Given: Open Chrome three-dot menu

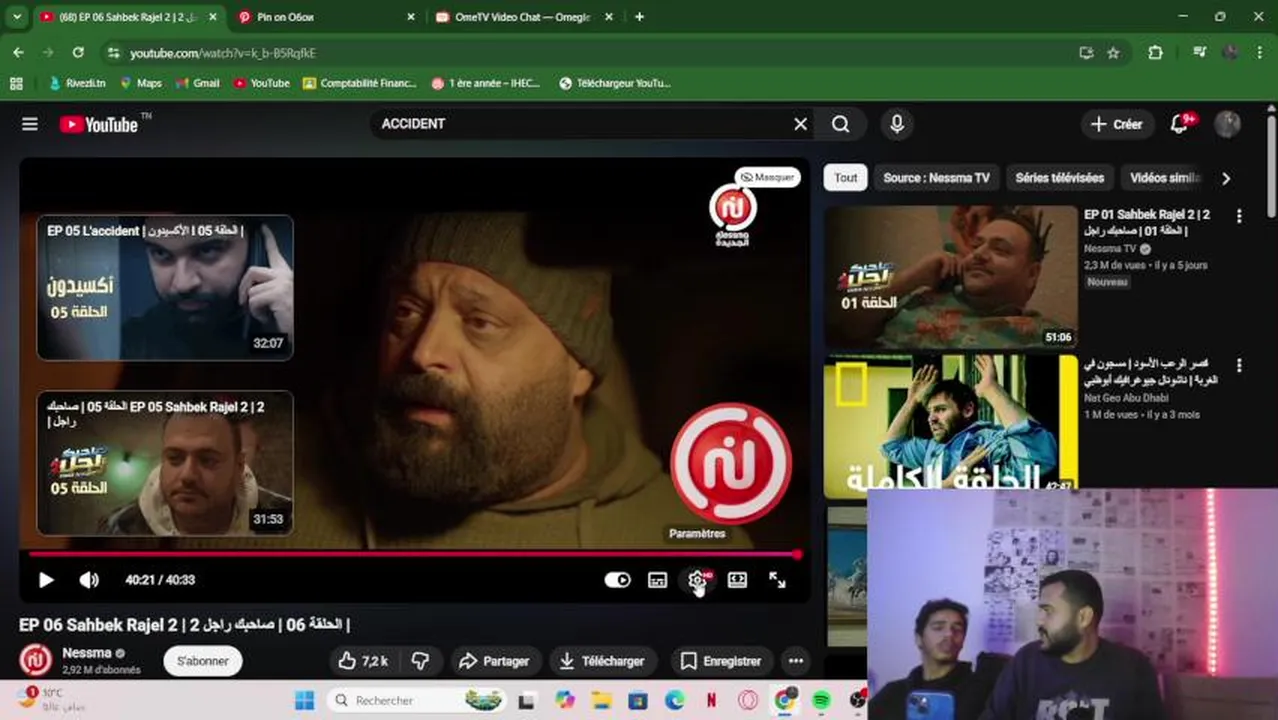Looking at the screenshot, I should click(1260, 53).
